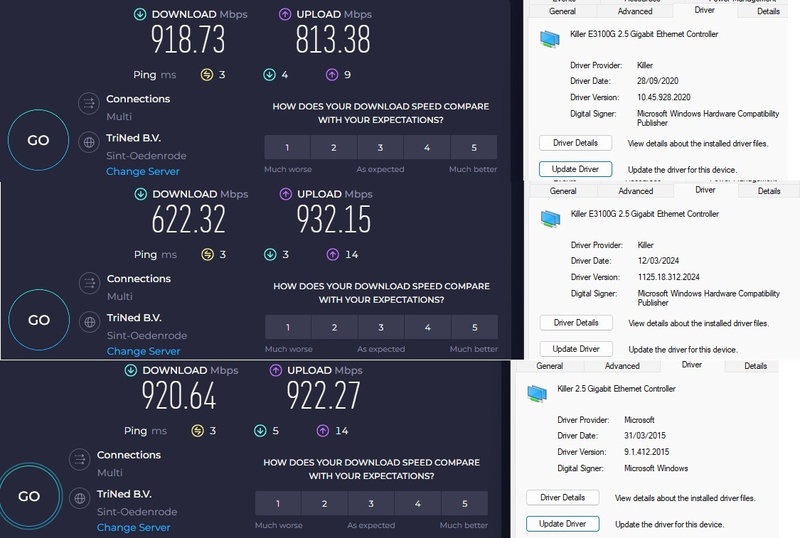Open Advanced tab in 12/03/2024 driver dialog

(636, 191)
